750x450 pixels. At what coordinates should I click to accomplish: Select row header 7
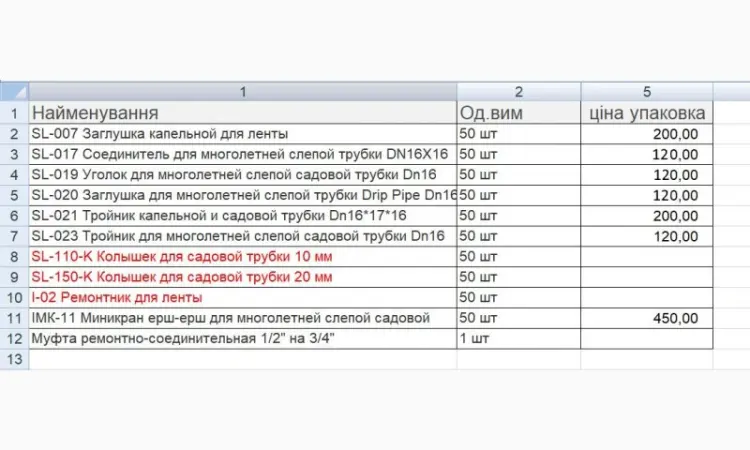tap(14, 236)
